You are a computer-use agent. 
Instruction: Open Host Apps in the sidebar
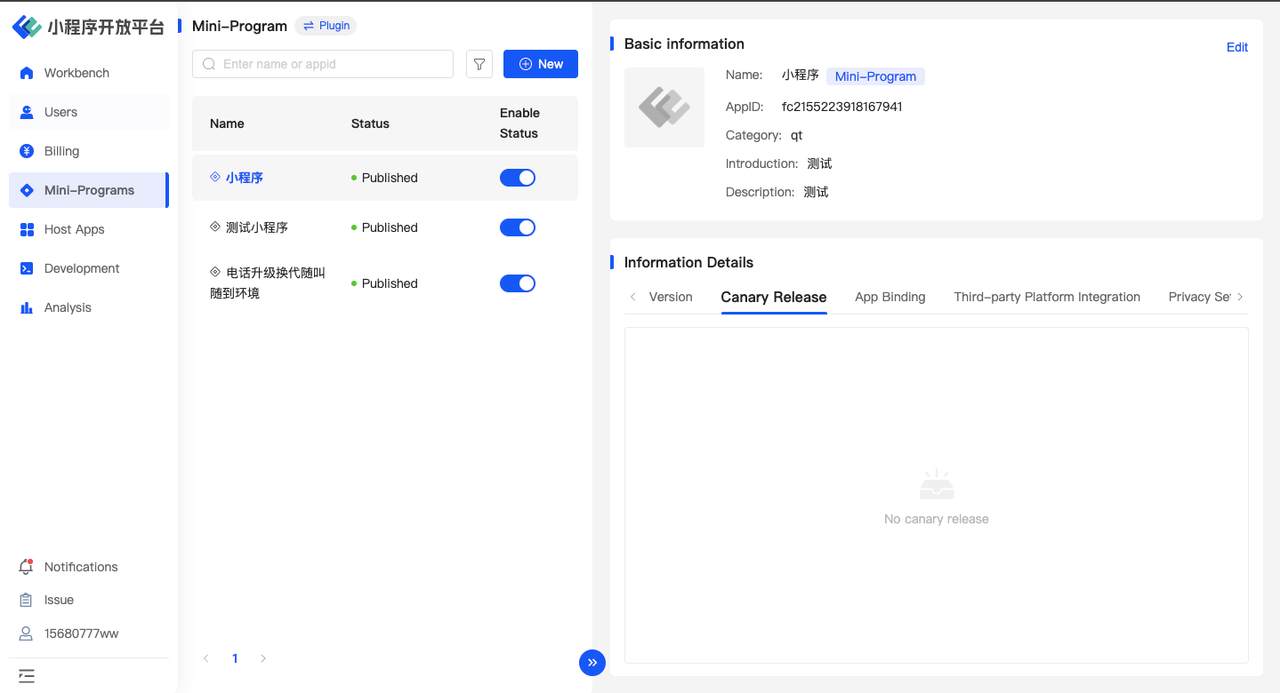(x=89, y=229)
